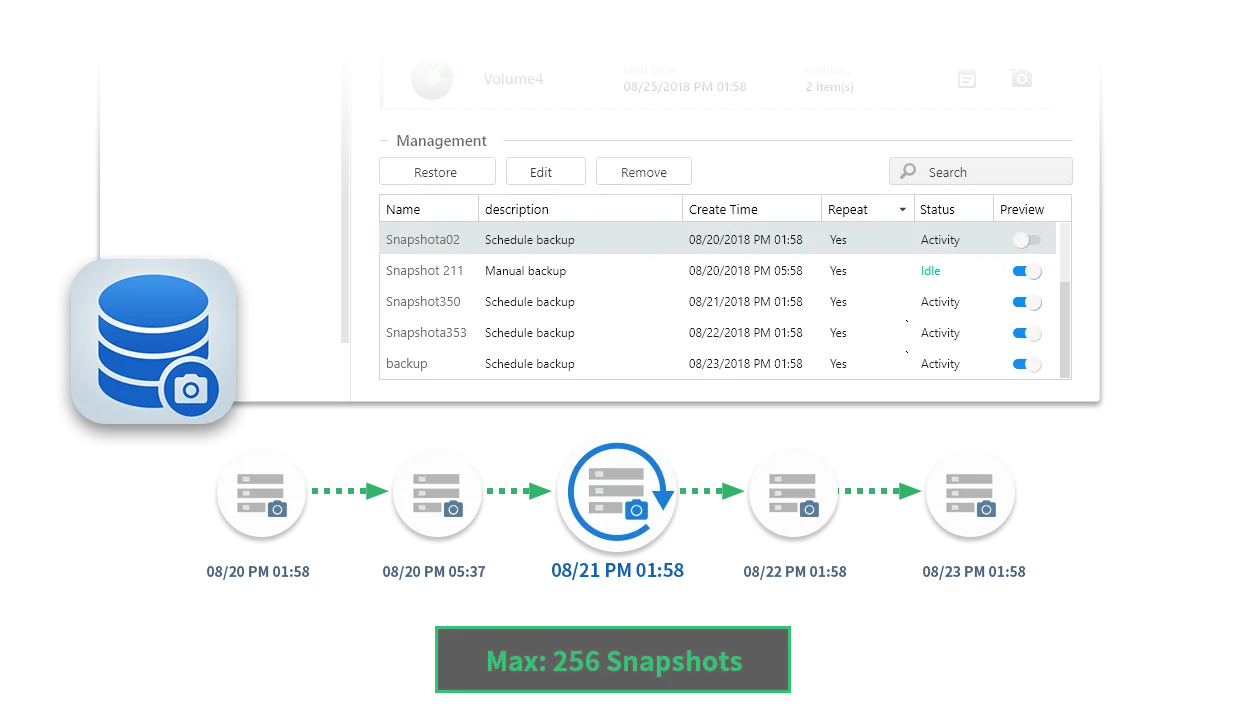Switch off preview toggle for Snapshota353
Image resolution: width=1247 pixels, height=724 pixels.
click(1027, 333)
